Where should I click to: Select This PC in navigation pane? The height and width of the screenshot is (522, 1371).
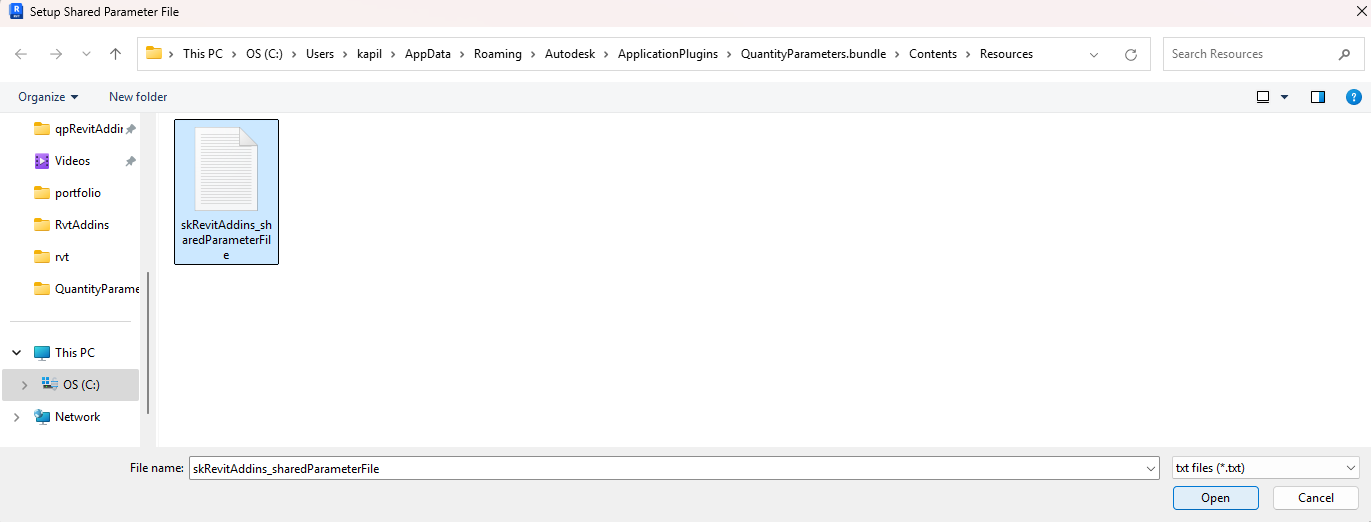[65, 353]
